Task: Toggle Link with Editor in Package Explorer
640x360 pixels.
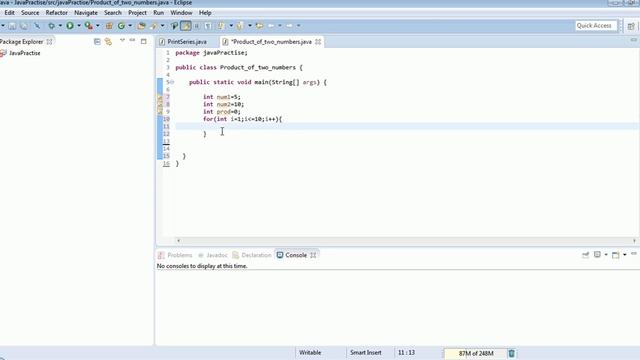Action: coord(108,41)
